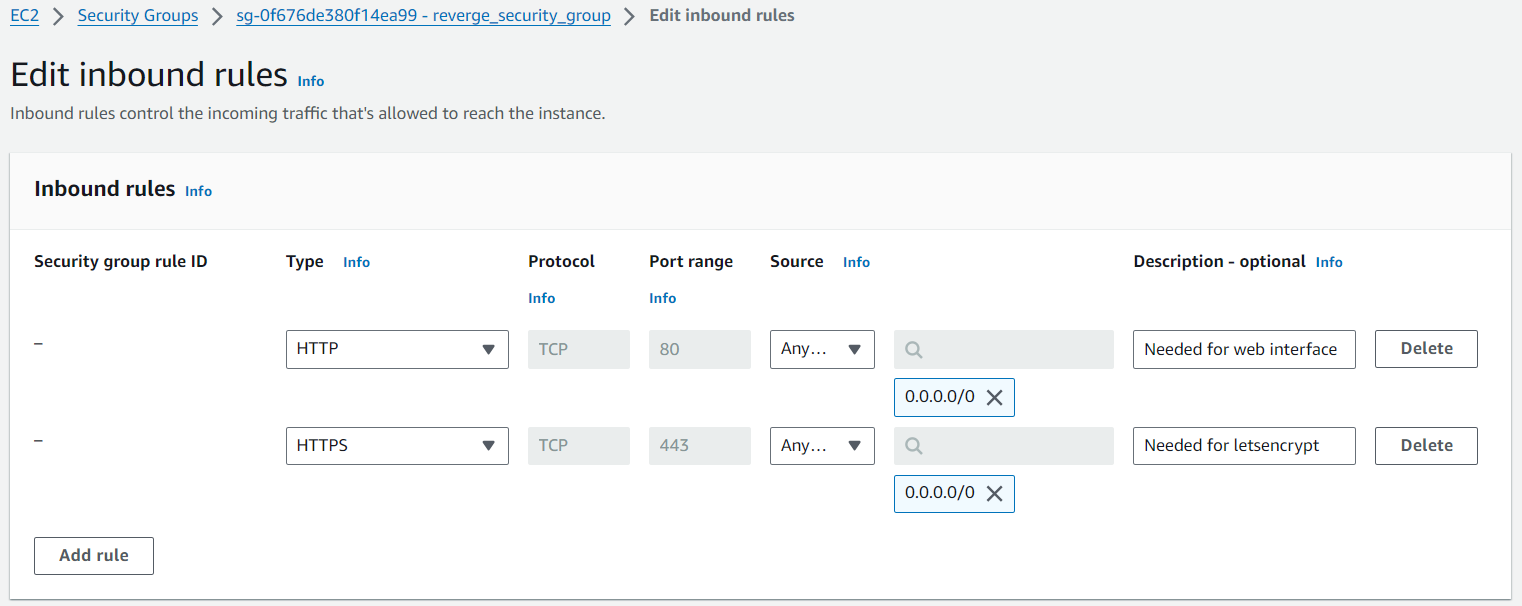This screenshot has width=1522, height=606.
Task: Click the Add rule button
Action: click(94, 556)
